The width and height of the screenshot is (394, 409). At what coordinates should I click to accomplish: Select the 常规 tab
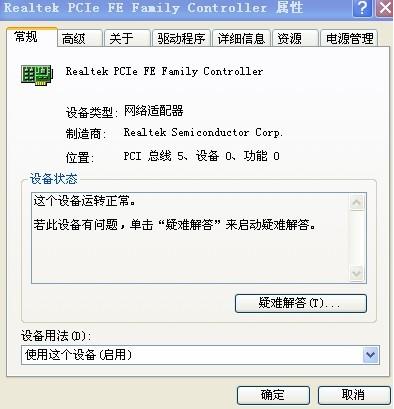[x=31, y=37]
